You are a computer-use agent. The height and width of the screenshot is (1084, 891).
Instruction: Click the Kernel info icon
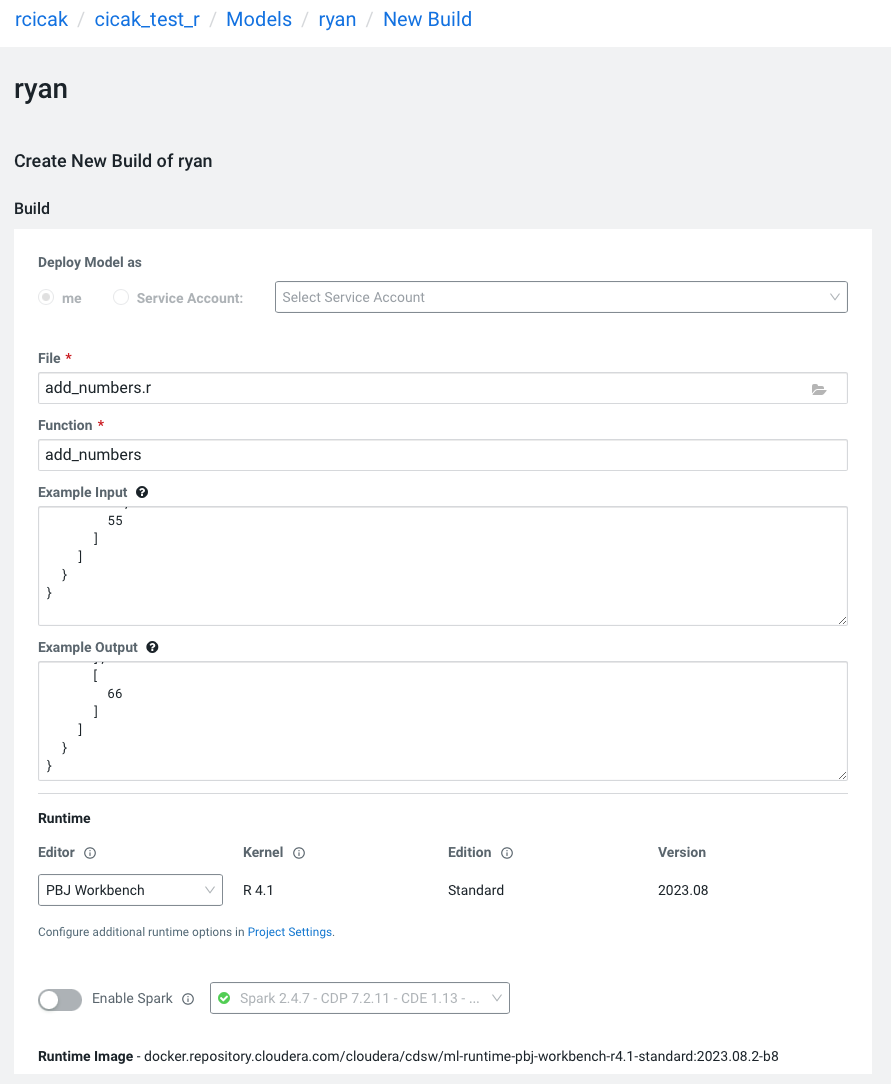tap(299, 853)
